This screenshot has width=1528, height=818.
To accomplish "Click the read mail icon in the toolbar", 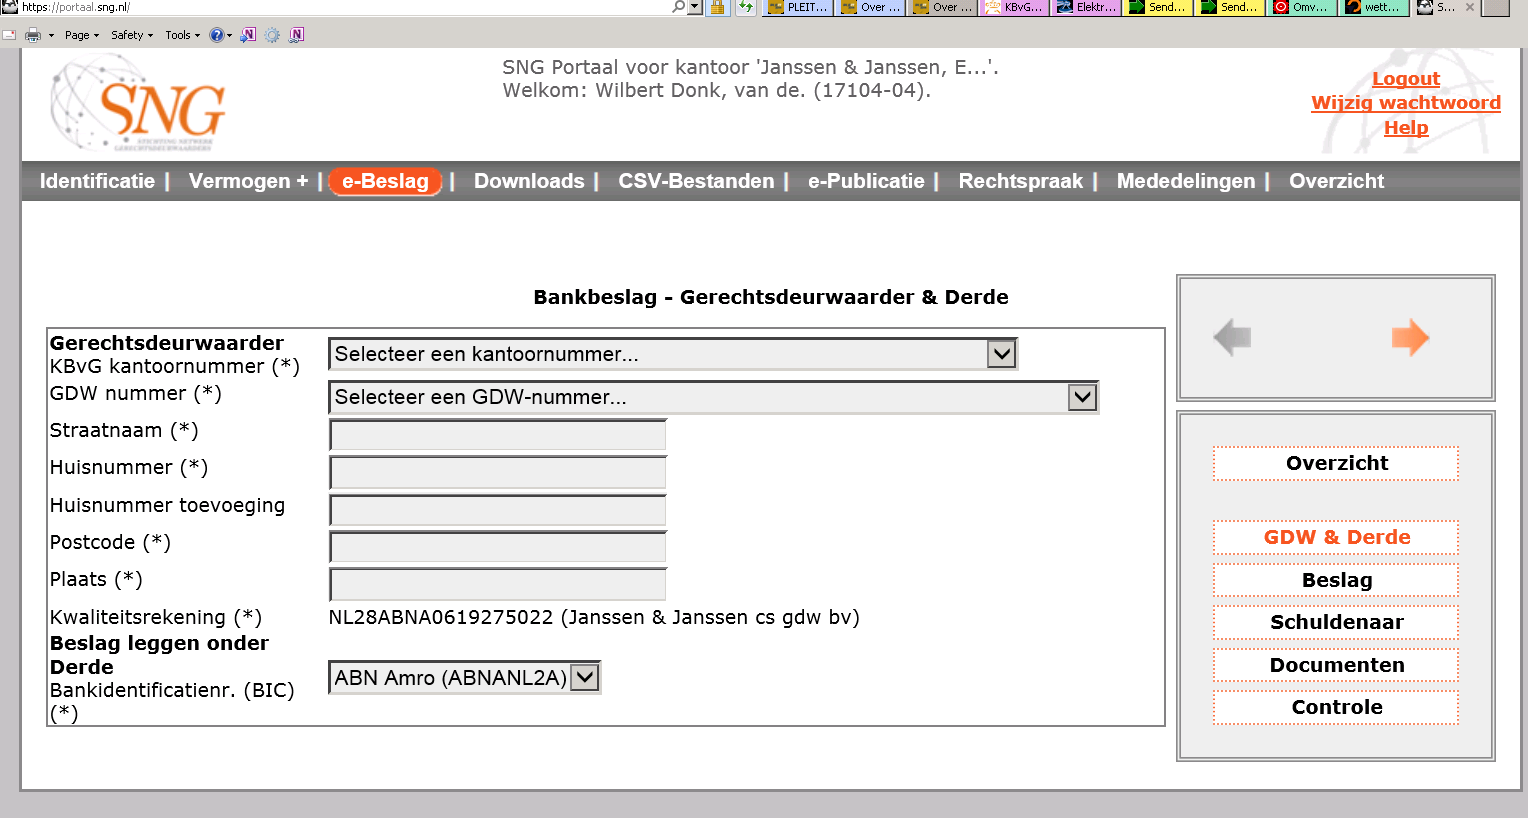I will 9,35.
